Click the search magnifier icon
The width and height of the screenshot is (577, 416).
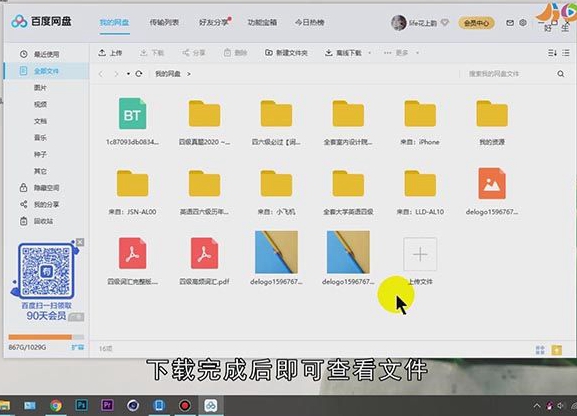click(560, 74)
